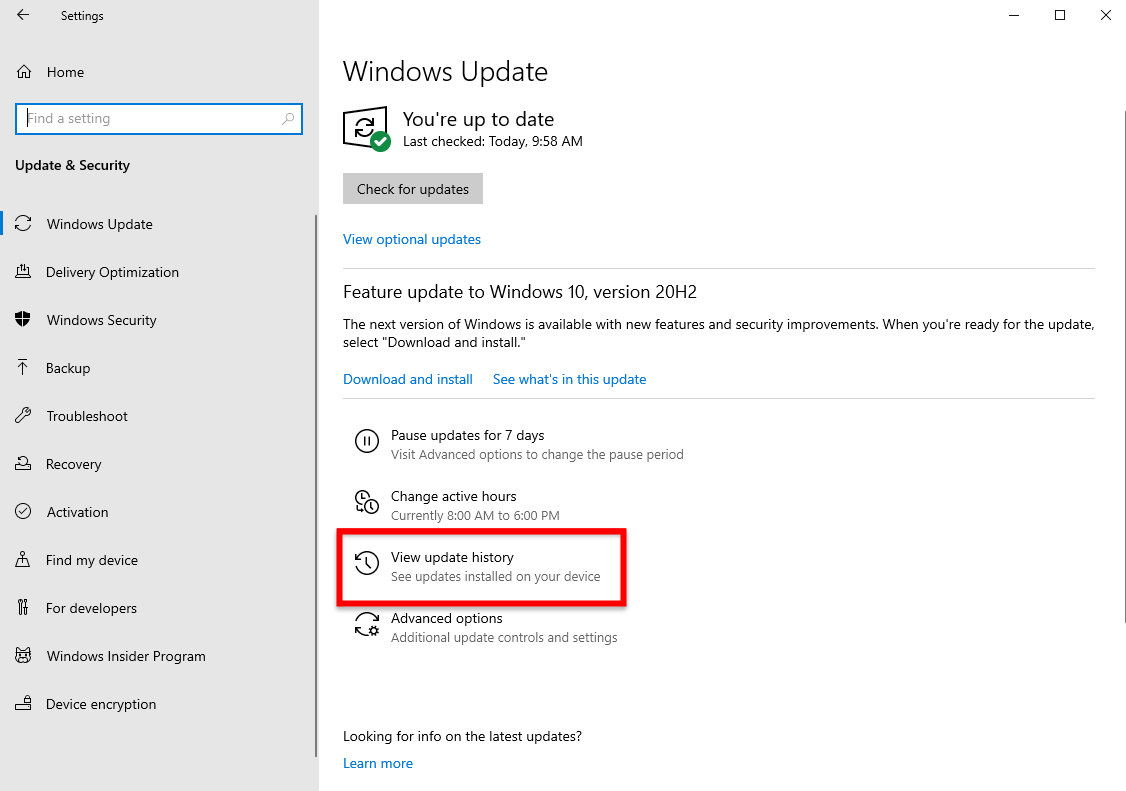Viewport: 1126px width, 791px height.
Task: Click the active hours clock icon
Action: pyautogui.click(x=367, y=501)
